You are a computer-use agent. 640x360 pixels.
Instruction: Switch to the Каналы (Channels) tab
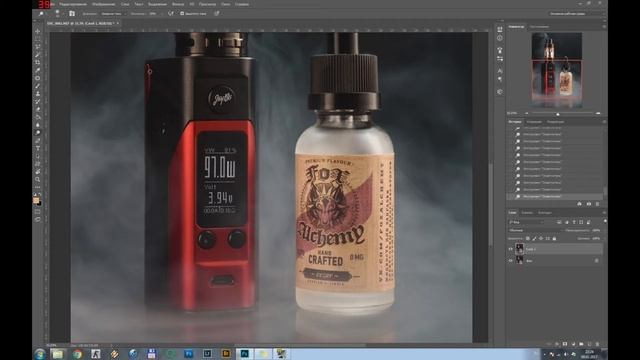[527, 213]
